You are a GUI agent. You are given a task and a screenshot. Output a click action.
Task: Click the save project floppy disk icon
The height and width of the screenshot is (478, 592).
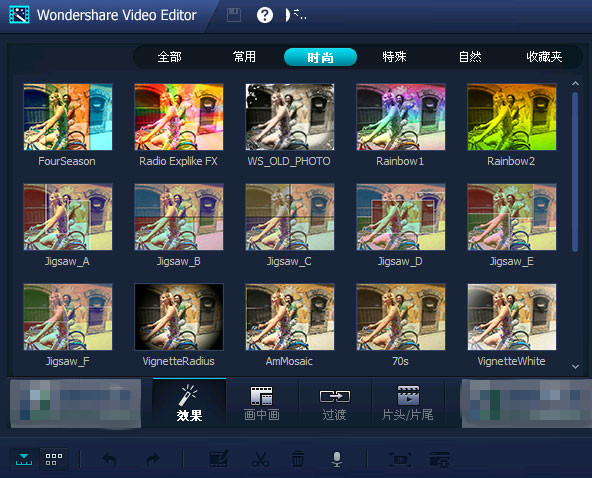(x=234, y=15)
